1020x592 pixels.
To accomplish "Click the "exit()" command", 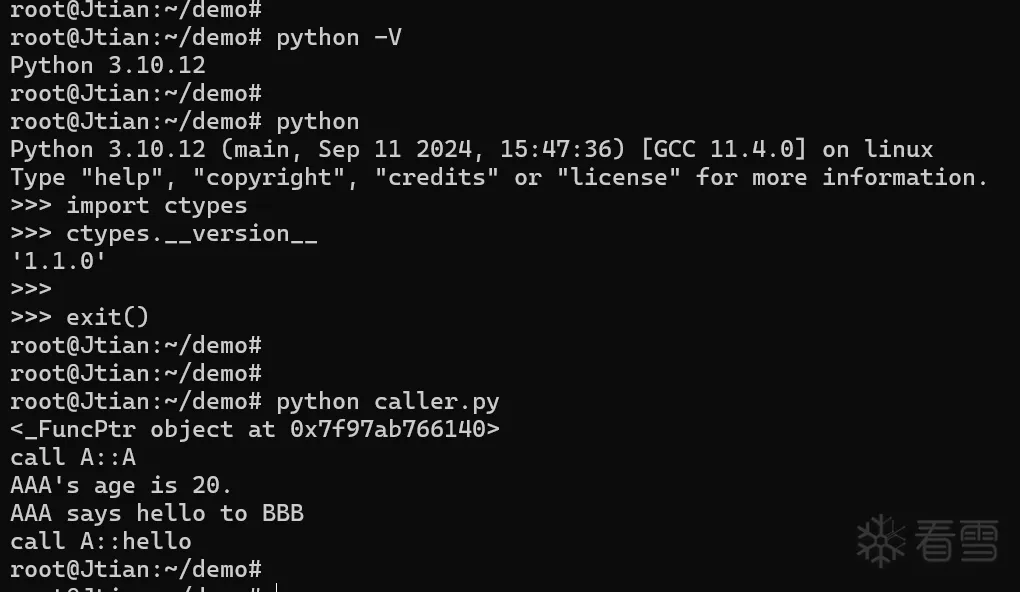I will click(108, 318).
